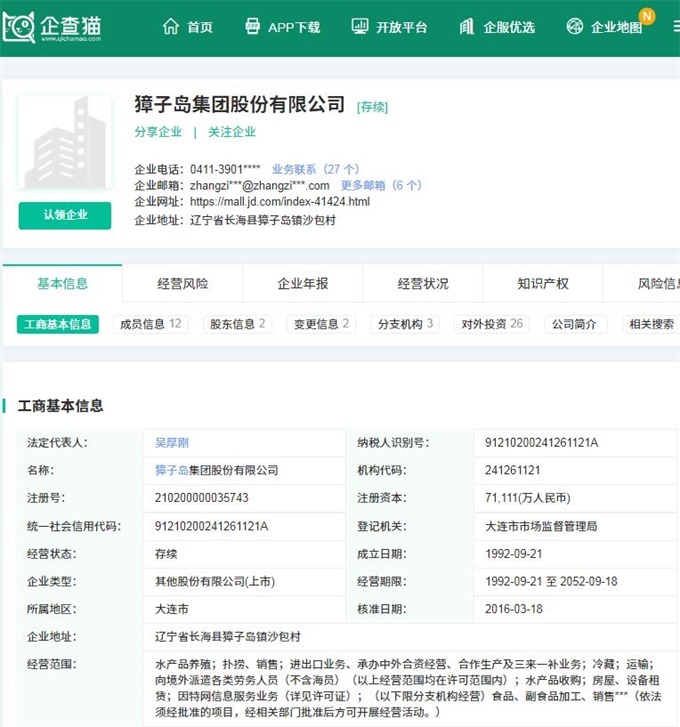Viewport: 680px width, 727px height.
Task: Click the home house icon
Action: click(x=171, y=26)
